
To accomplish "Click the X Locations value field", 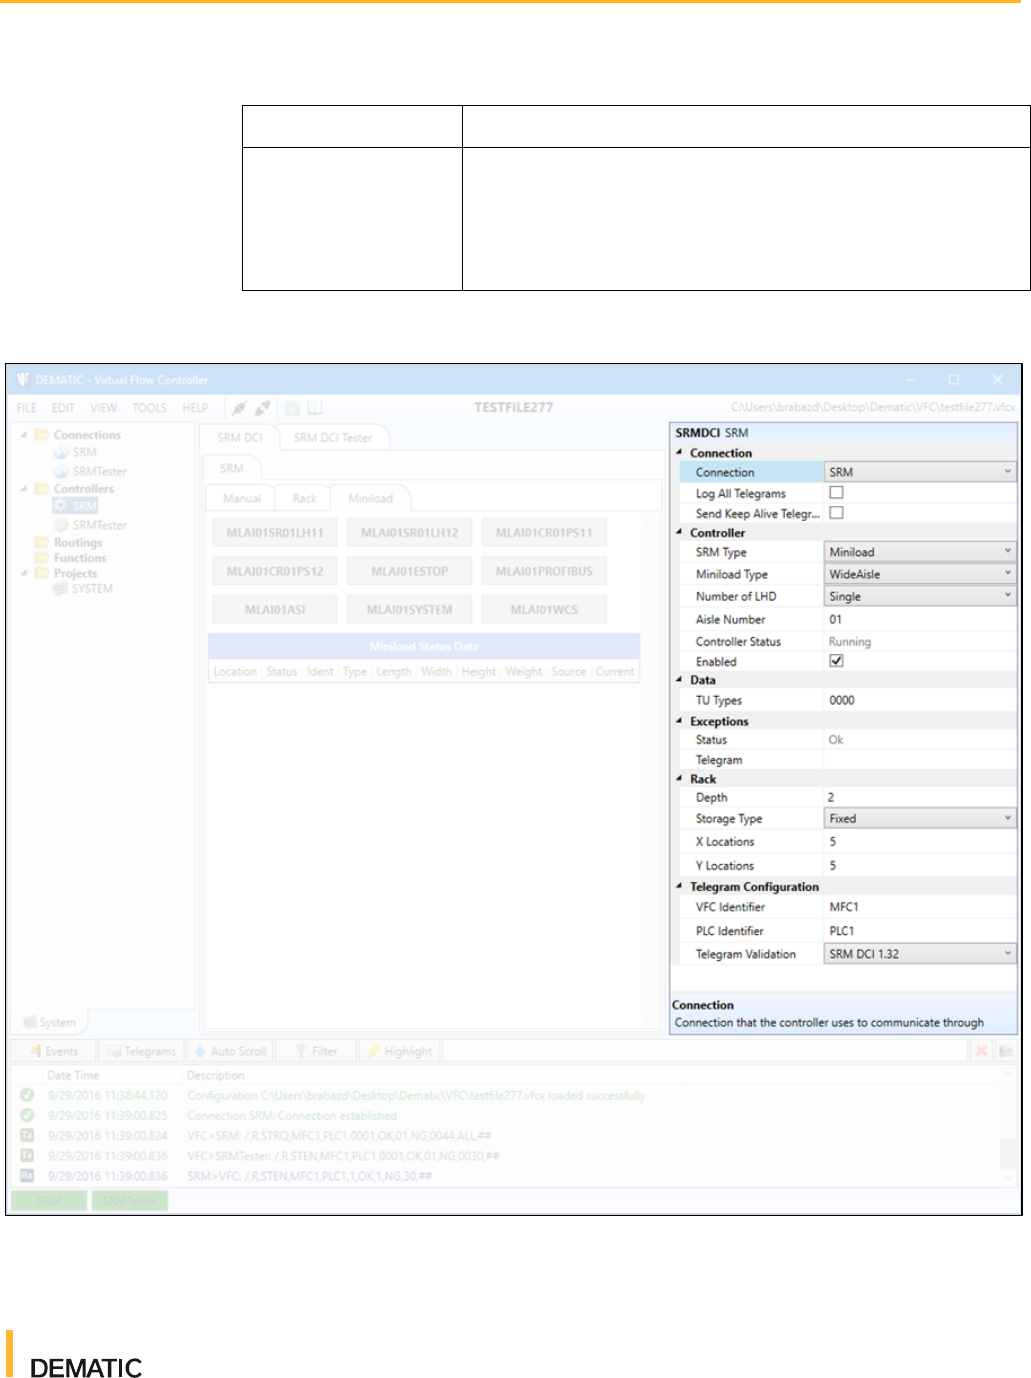I will 920,842.
